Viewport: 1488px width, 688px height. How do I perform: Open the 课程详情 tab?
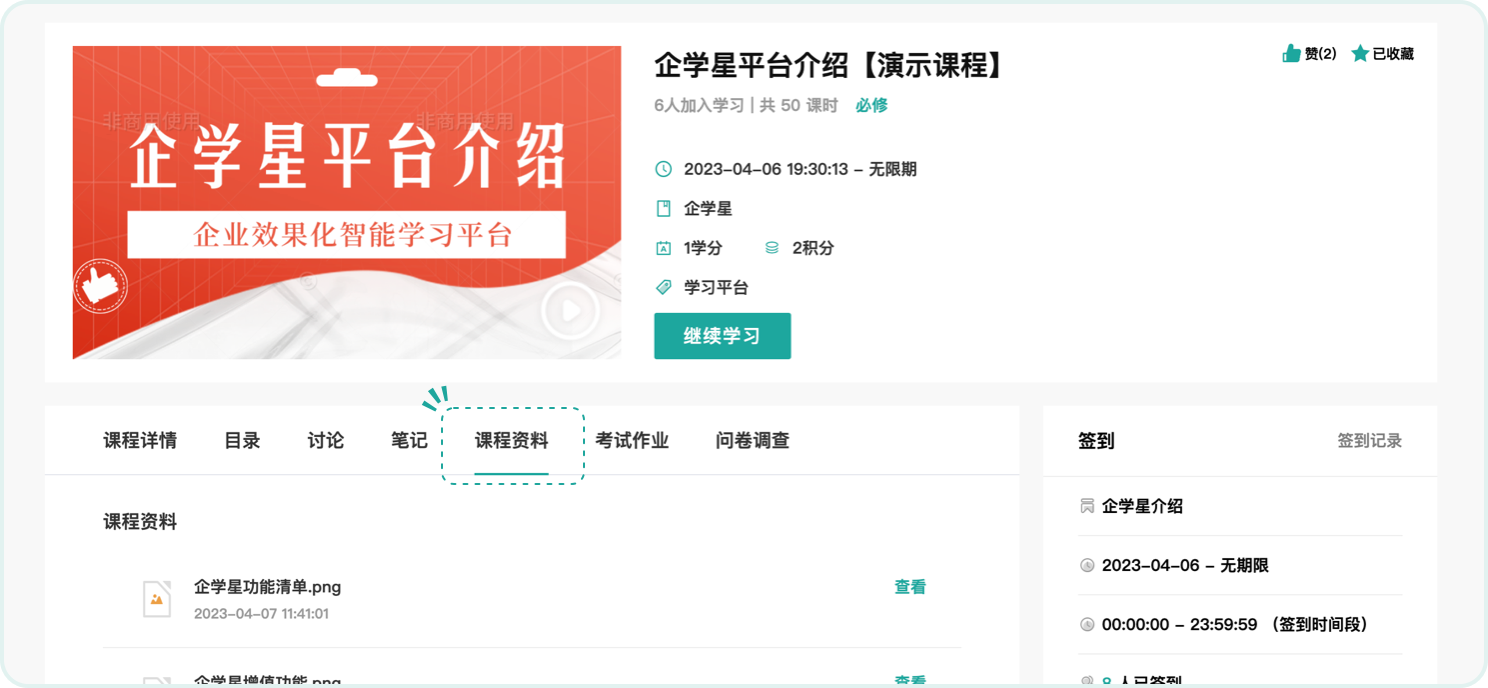click(x=140, y=441)
